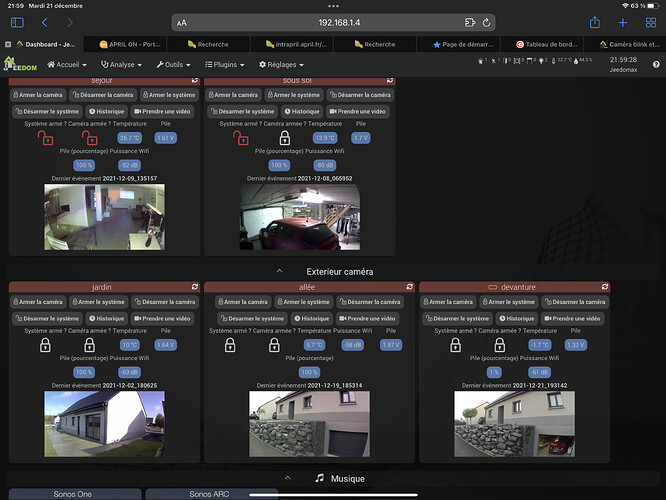This screenshot has width=666, height=500.
Task: Click the 1.64 V pile value in jardin
Action: (x=165, y=345)
